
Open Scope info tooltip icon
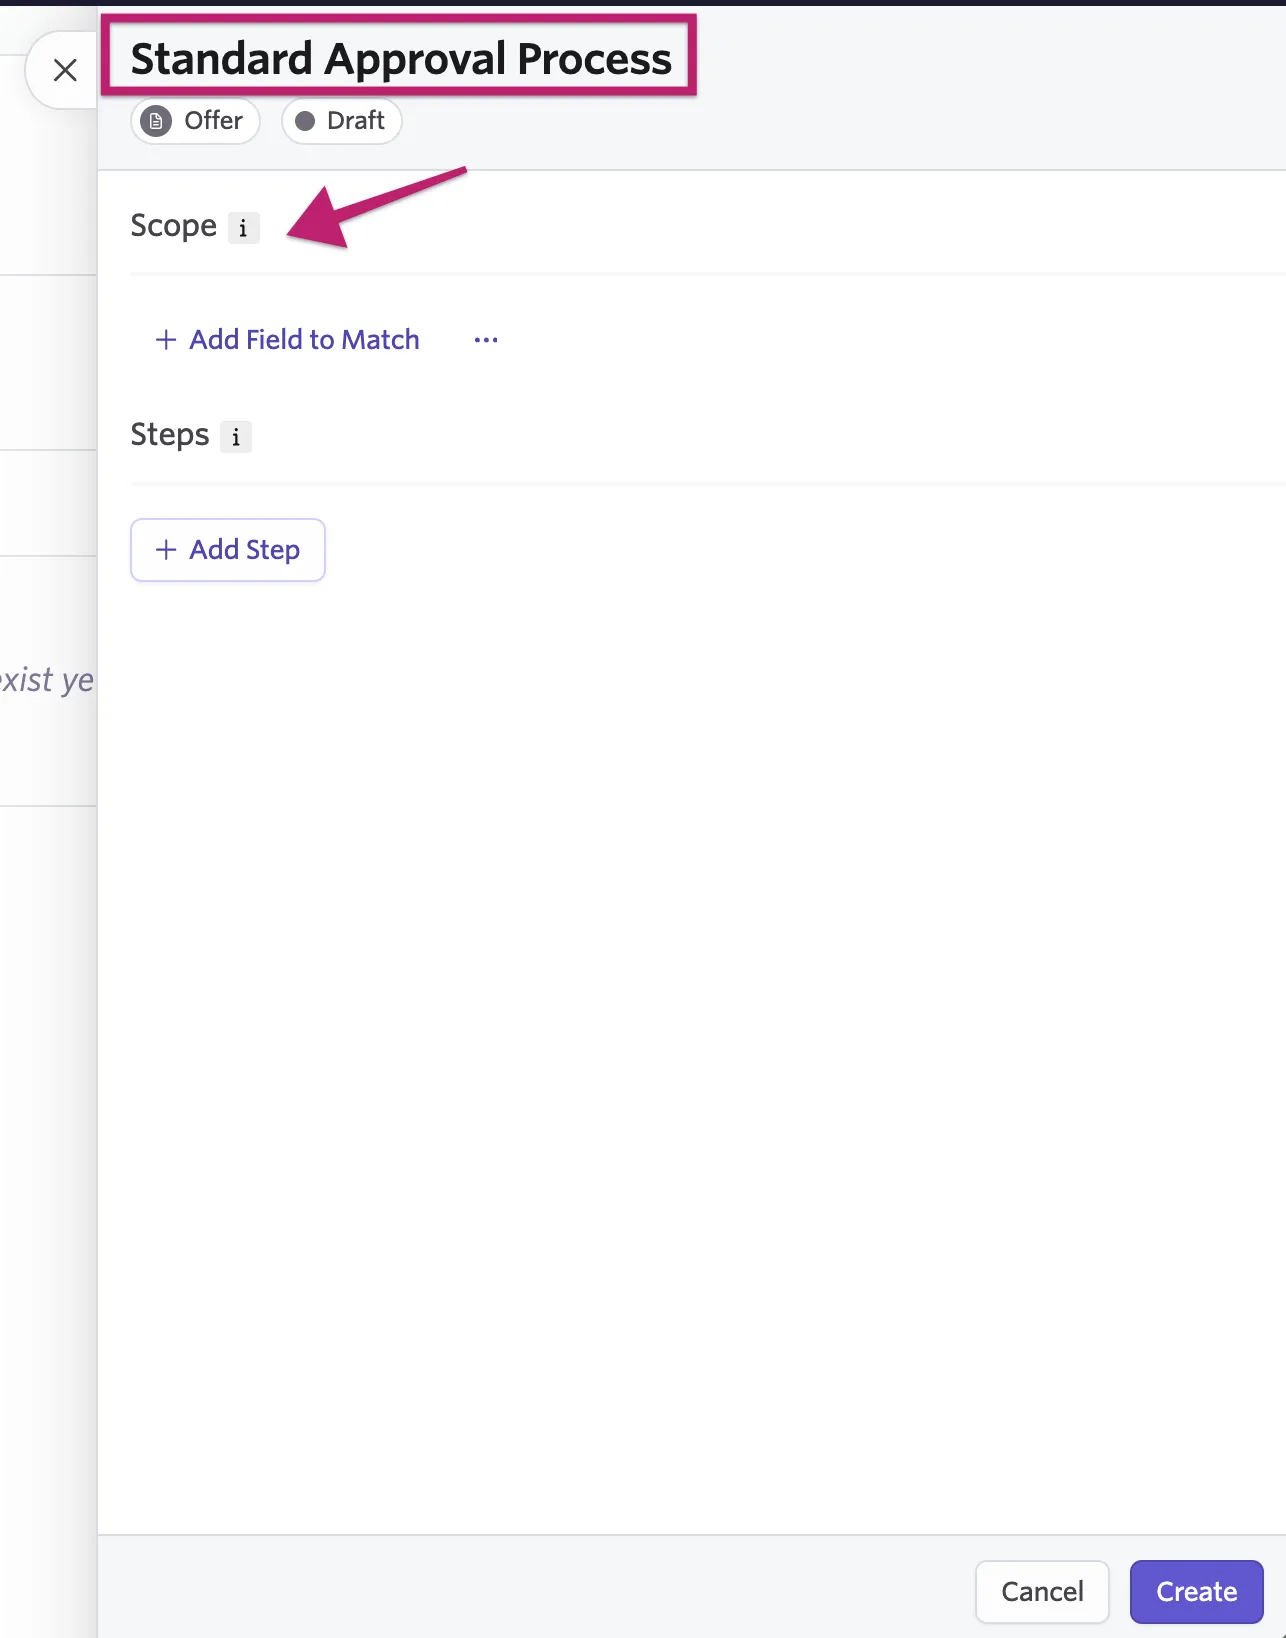(243, 228)
